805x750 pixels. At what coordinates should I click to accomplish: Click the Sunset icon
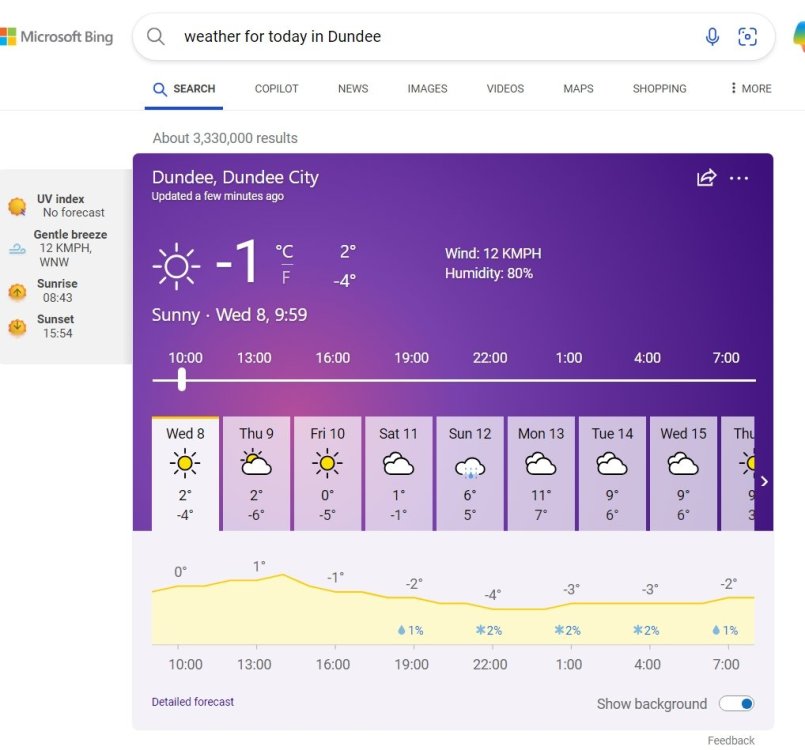coord(17,326)
